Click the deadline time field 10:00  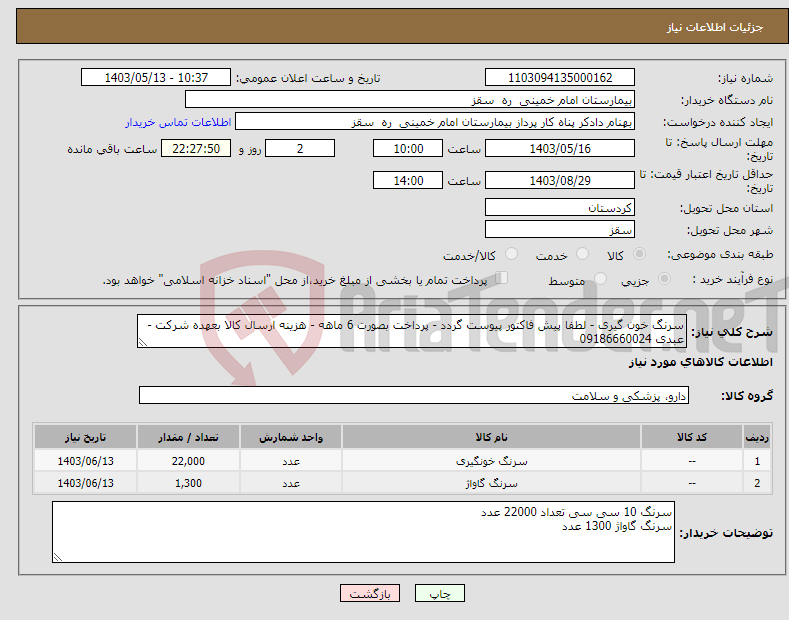click(x=408, y=148)
